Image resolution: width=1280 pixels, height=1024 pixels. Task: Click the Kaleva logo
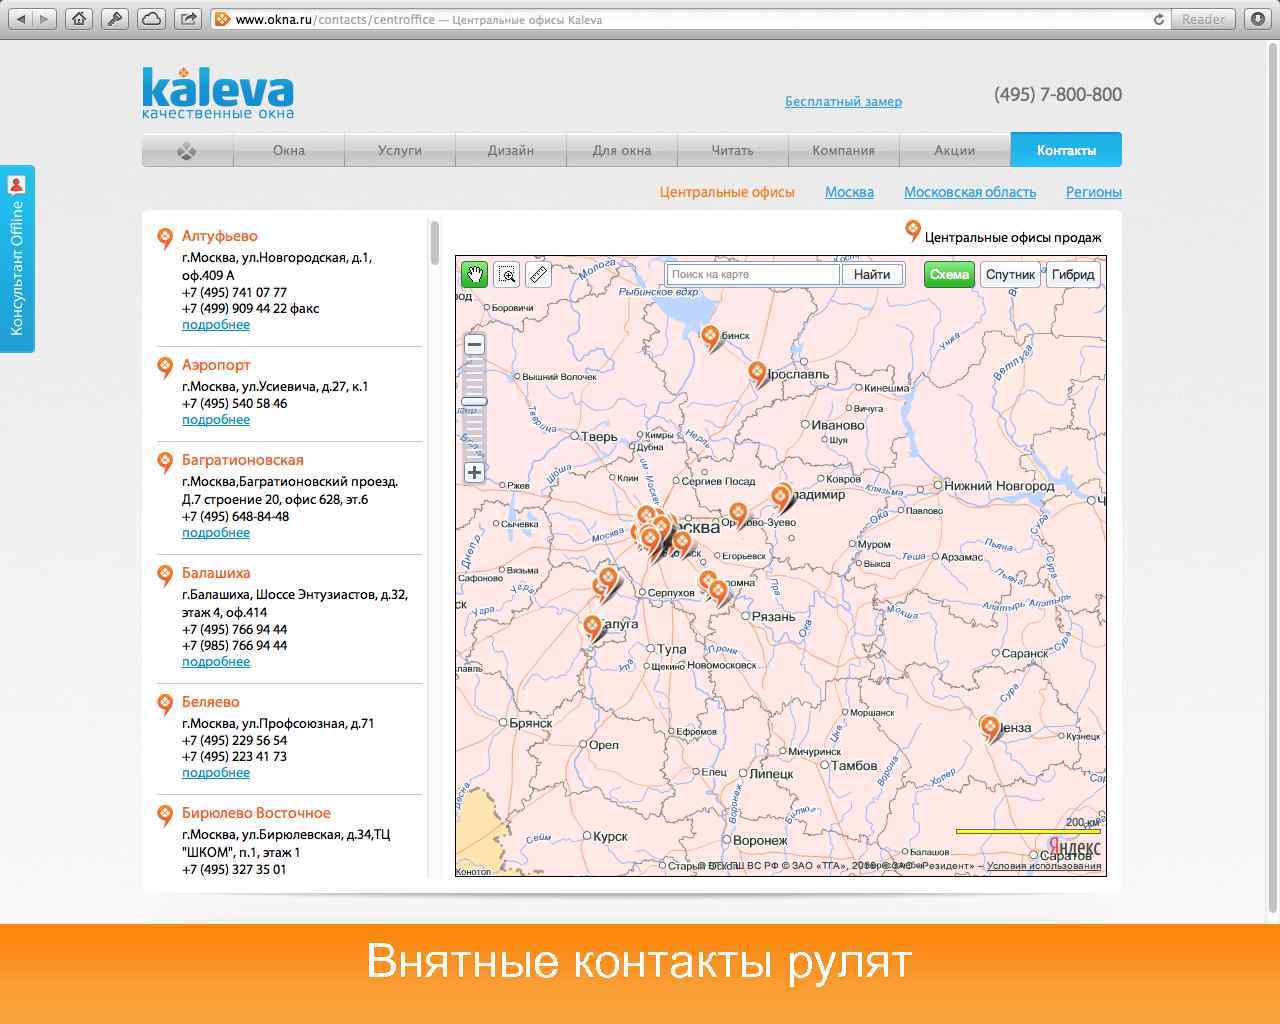215,90
